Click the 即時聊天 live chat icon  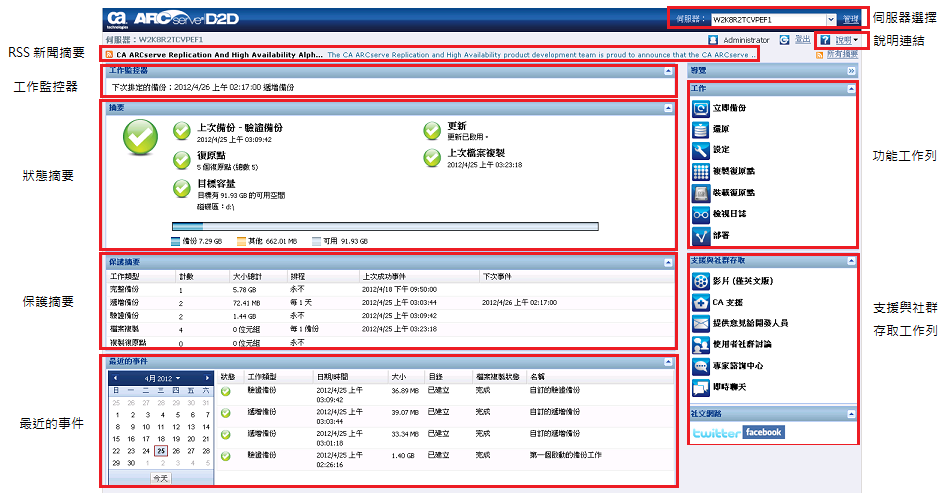click(x=700, y=387)
